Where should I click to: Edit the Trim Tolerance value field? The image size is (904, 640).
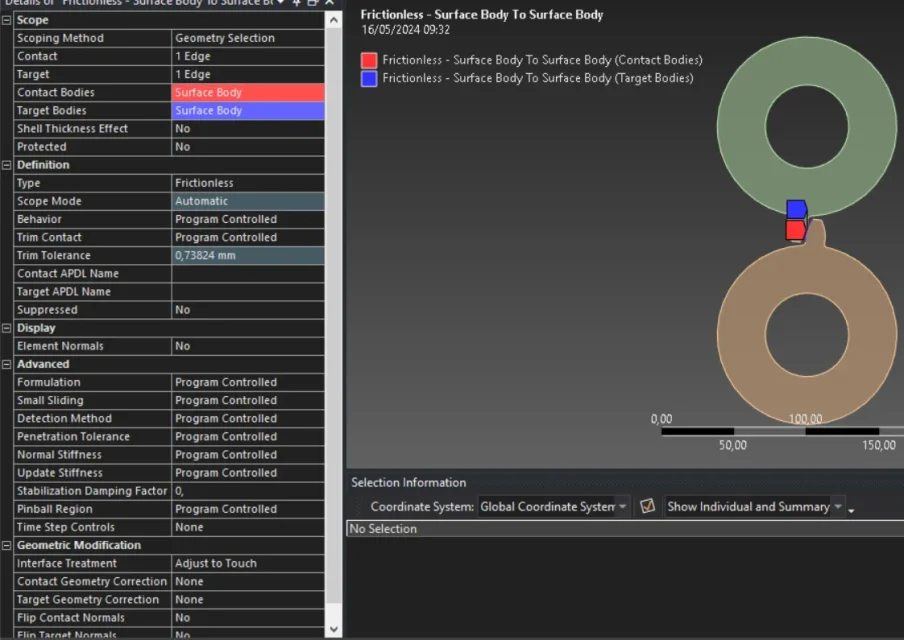pos(248,255)
